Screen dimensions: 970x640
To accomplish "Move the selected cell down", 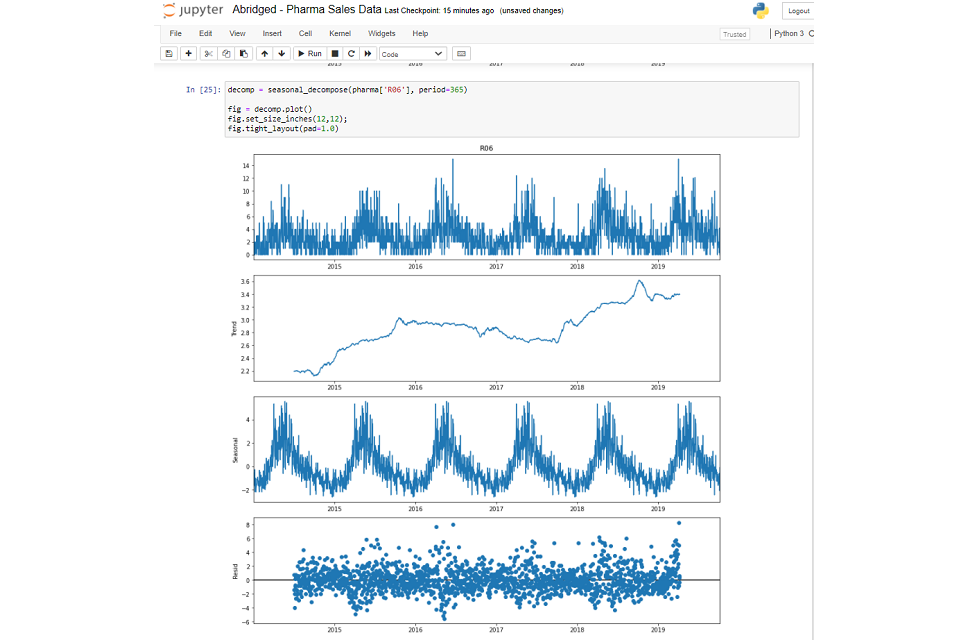I will 282,54.
